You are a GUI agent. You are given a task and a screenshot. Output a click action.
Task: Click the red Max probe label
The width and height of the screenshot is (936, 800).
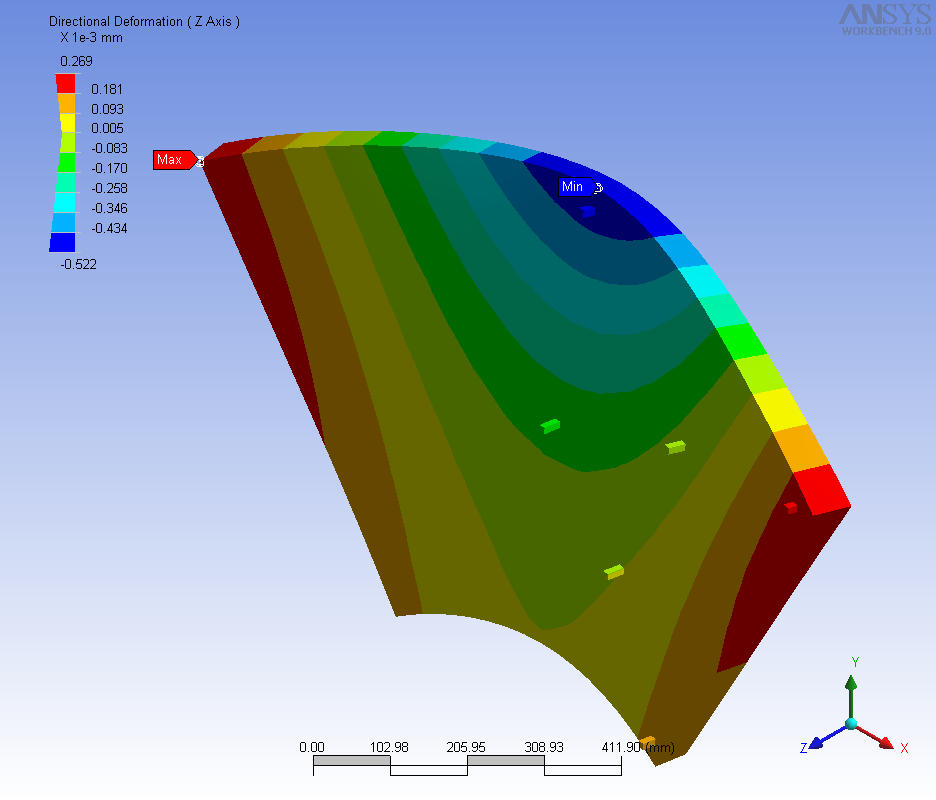coord(174,160)
